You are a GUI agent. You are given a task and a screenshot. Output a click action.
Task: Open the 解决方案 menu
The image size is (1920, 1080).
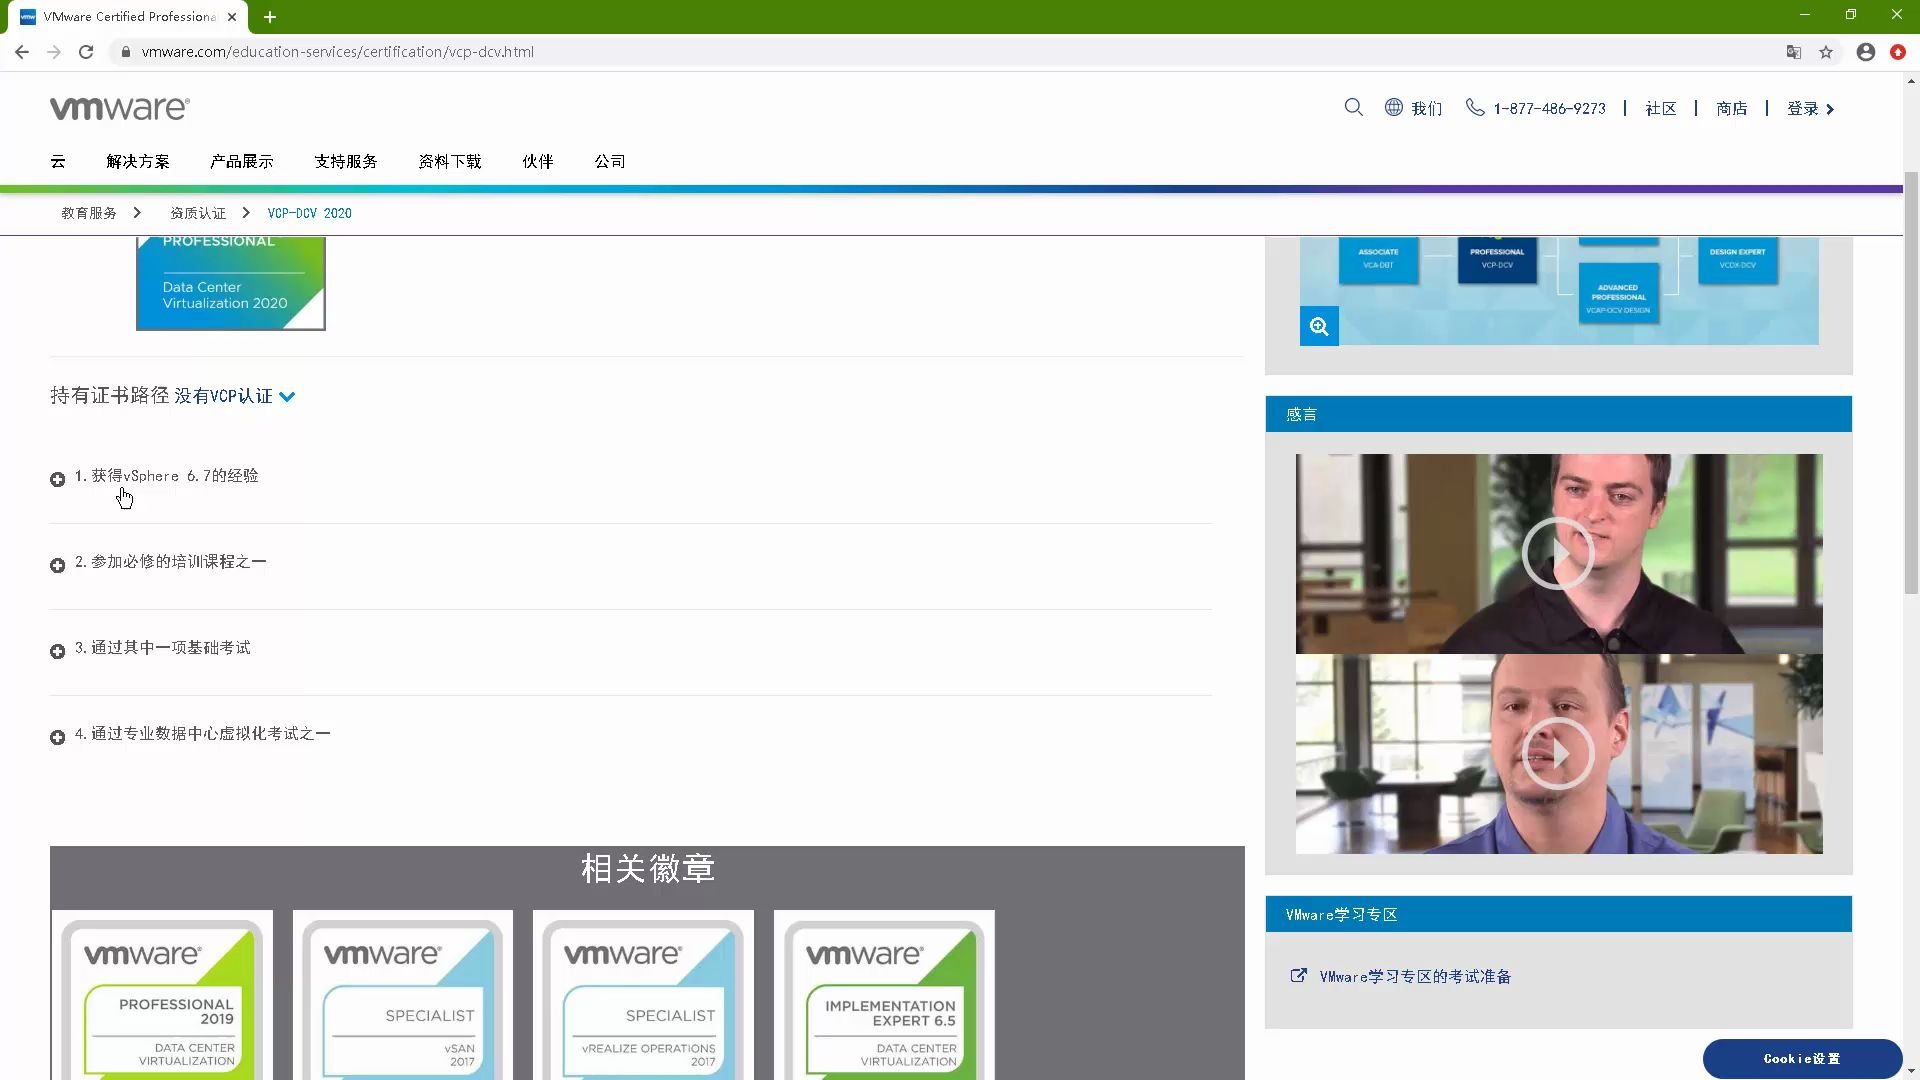(138, 161)
